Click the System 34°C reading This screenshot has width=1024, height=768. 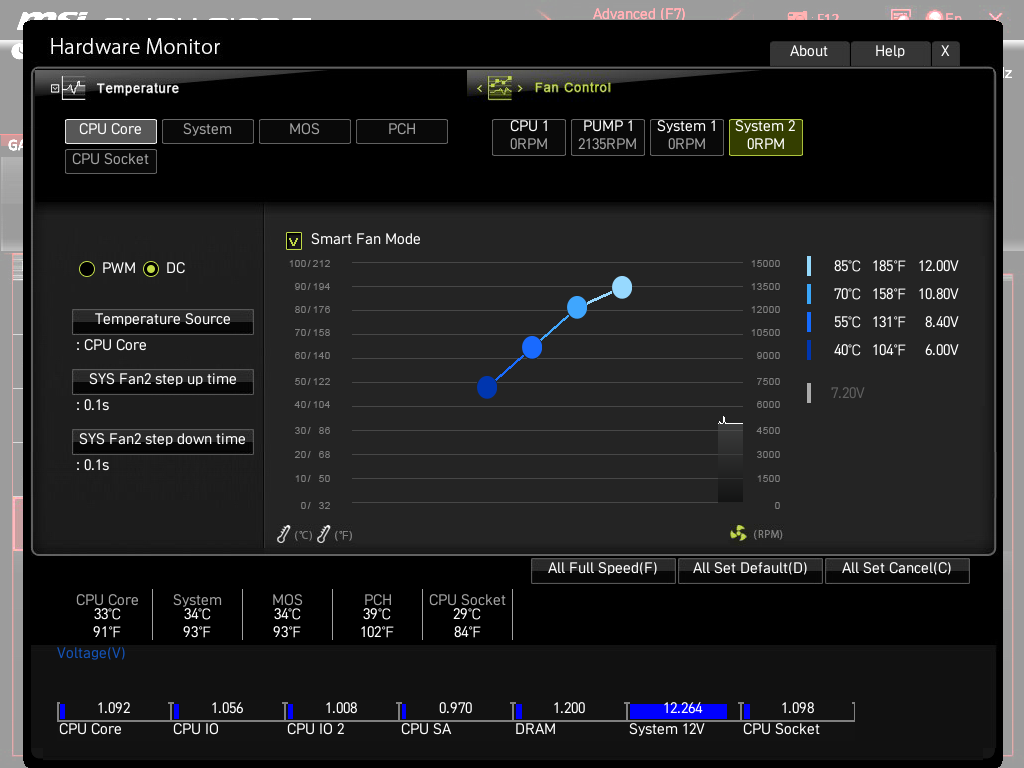click(197, 615)
